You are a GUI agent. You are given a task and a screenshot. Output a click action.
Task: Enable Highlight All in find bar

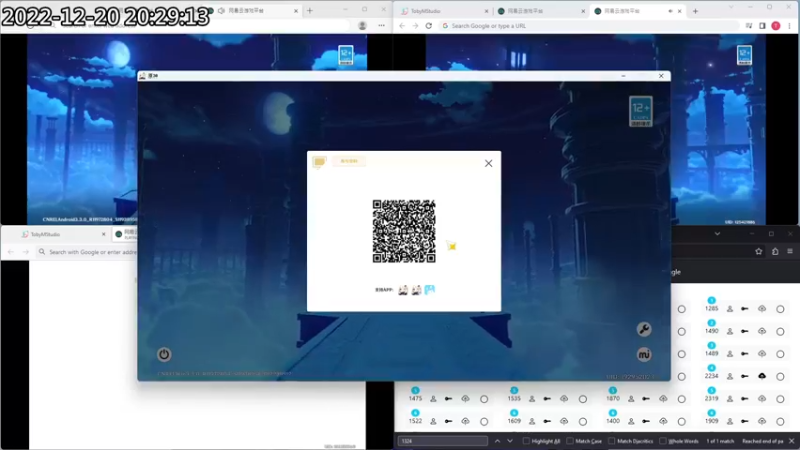pyautogui.click(x=526, y=441)
